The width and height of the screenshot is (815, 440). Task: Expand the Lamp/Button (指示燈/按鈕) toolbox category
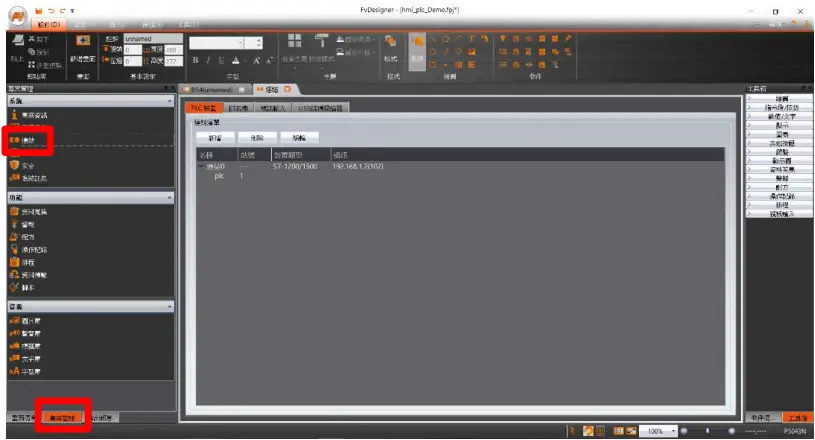[780, 108]
